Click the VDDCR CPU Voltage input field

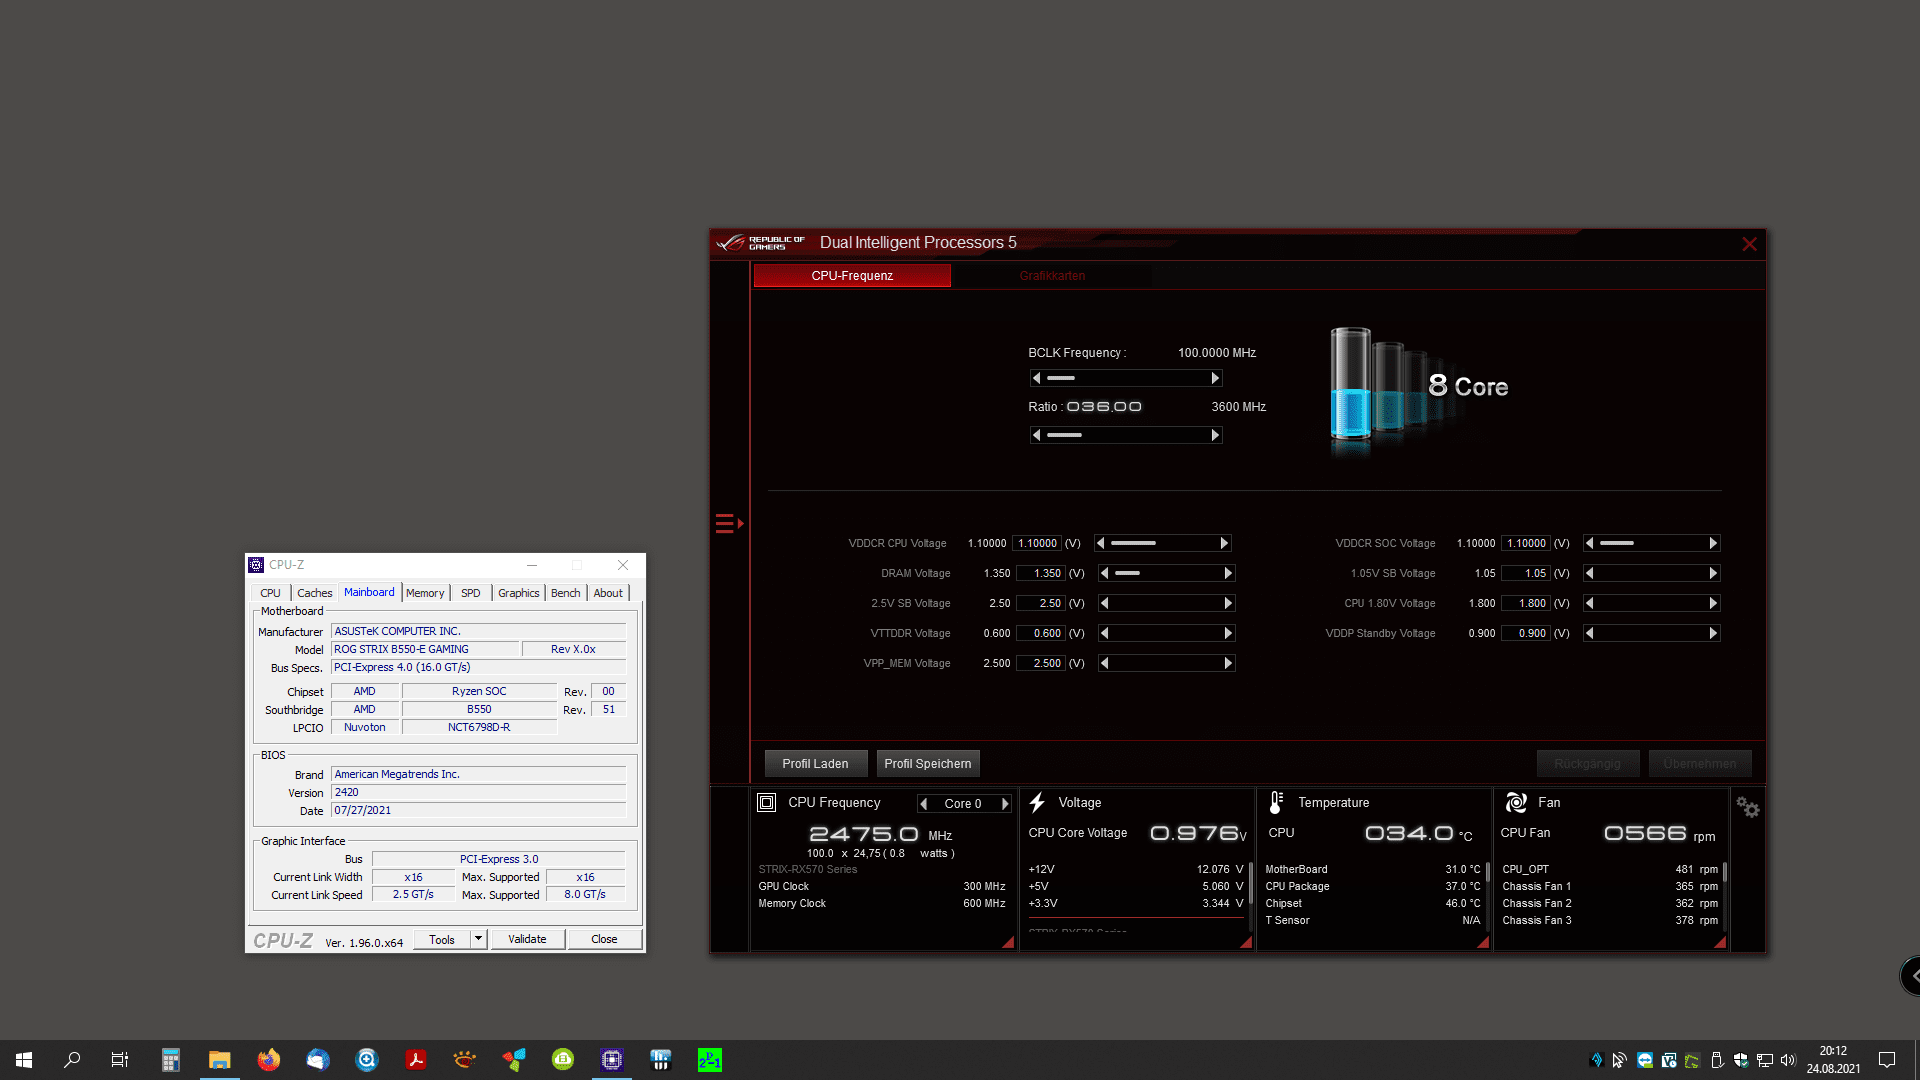1037,544
